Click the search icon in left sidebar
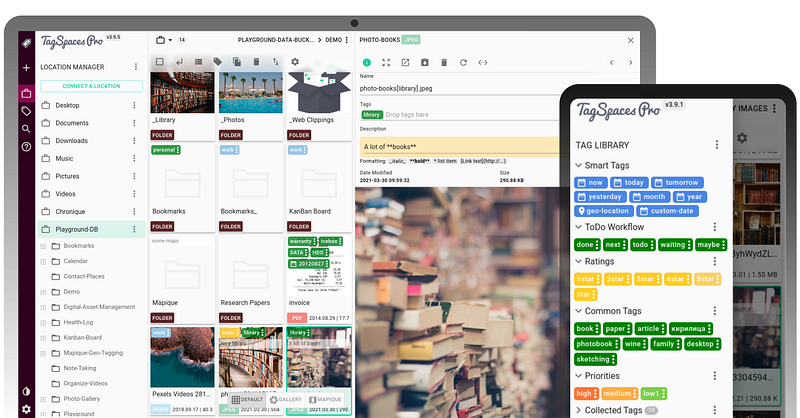The image size is (800, 418). 26,129
